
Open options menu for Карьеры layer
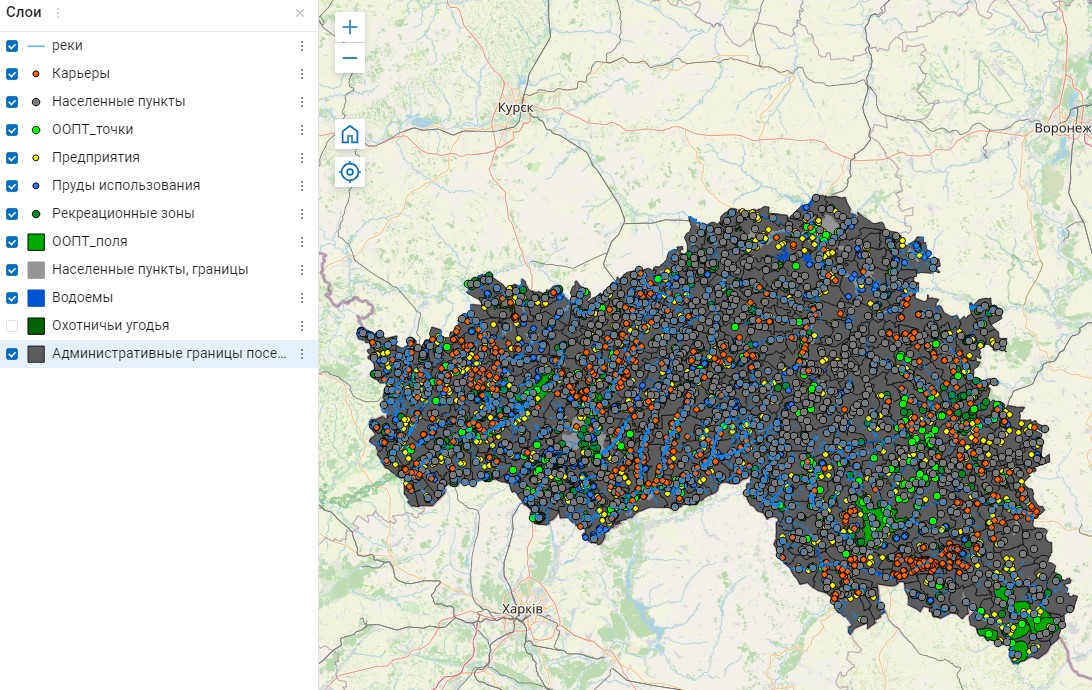tap(301, 74)
